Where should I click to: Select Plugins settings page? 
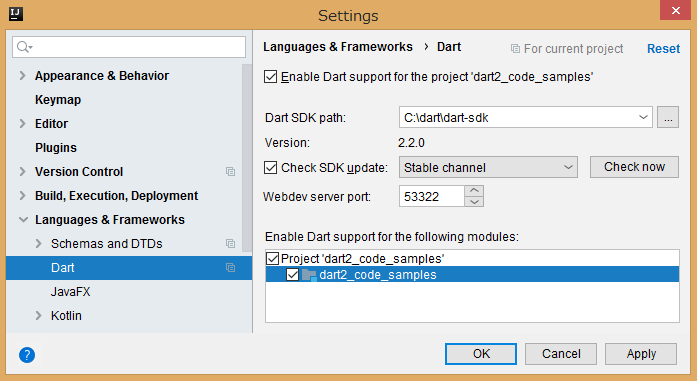point(56,148)
